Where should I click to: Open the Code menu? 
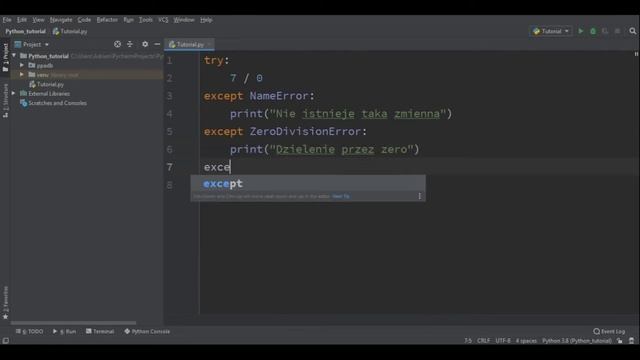click(x=84, y=20)
